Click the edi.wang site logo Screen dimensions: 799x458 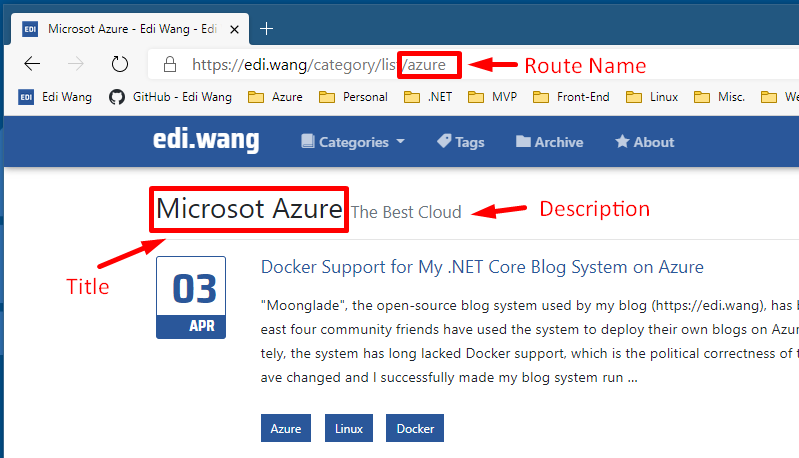(206, 140)
